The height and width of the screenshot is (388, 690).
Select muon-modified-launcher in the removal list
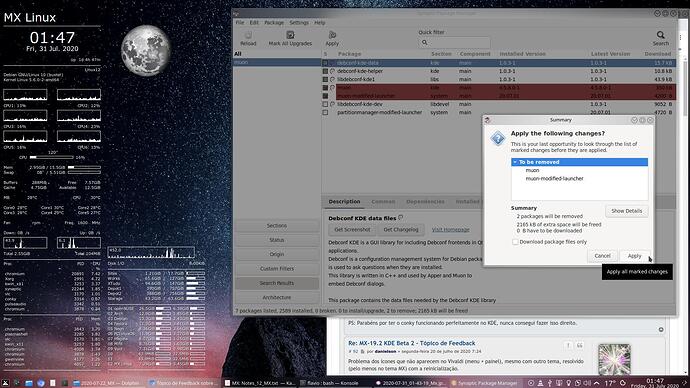pyautogui.click(x=554, y=179)
